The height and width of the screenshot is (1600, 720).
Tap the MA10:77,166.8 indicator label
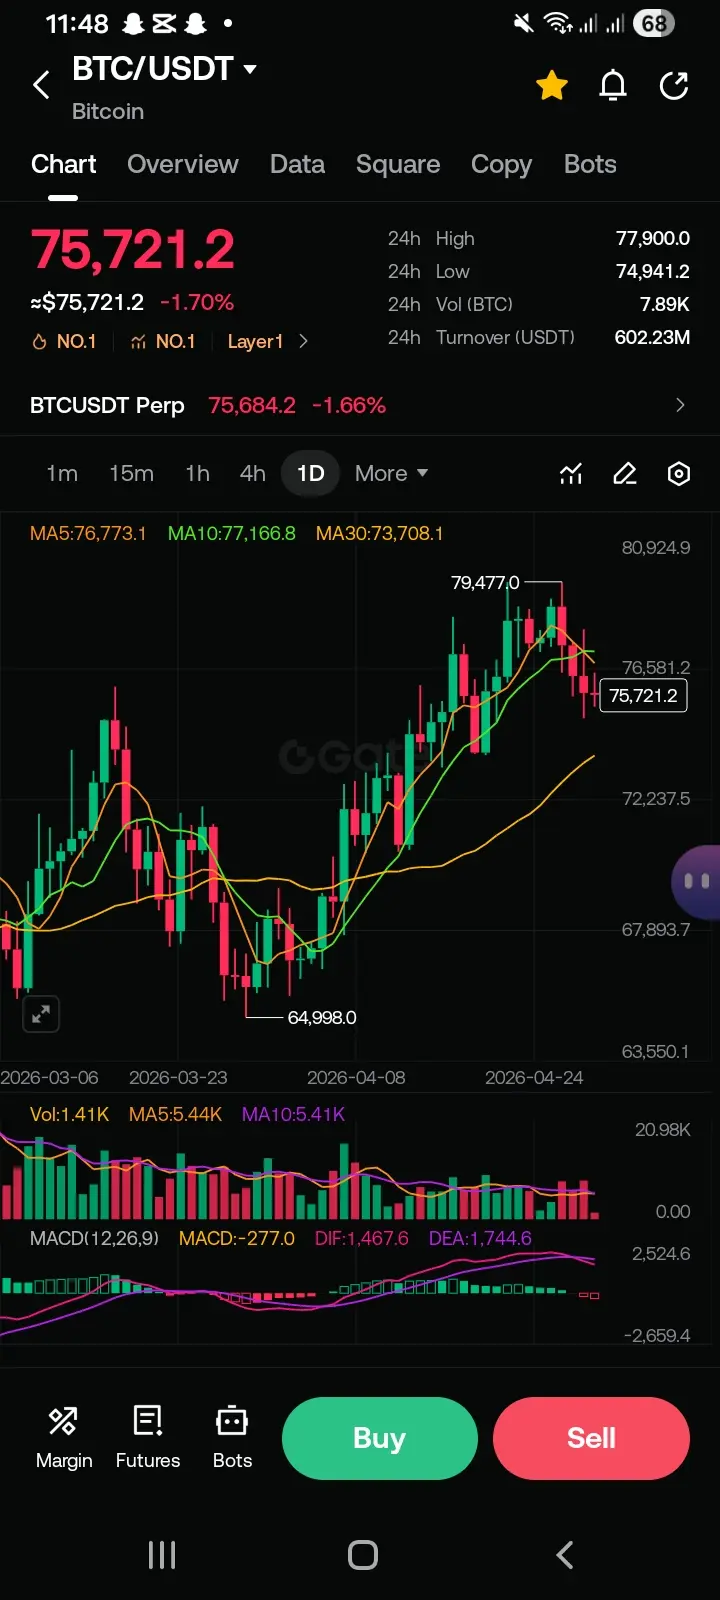click(x=232, y=533)
